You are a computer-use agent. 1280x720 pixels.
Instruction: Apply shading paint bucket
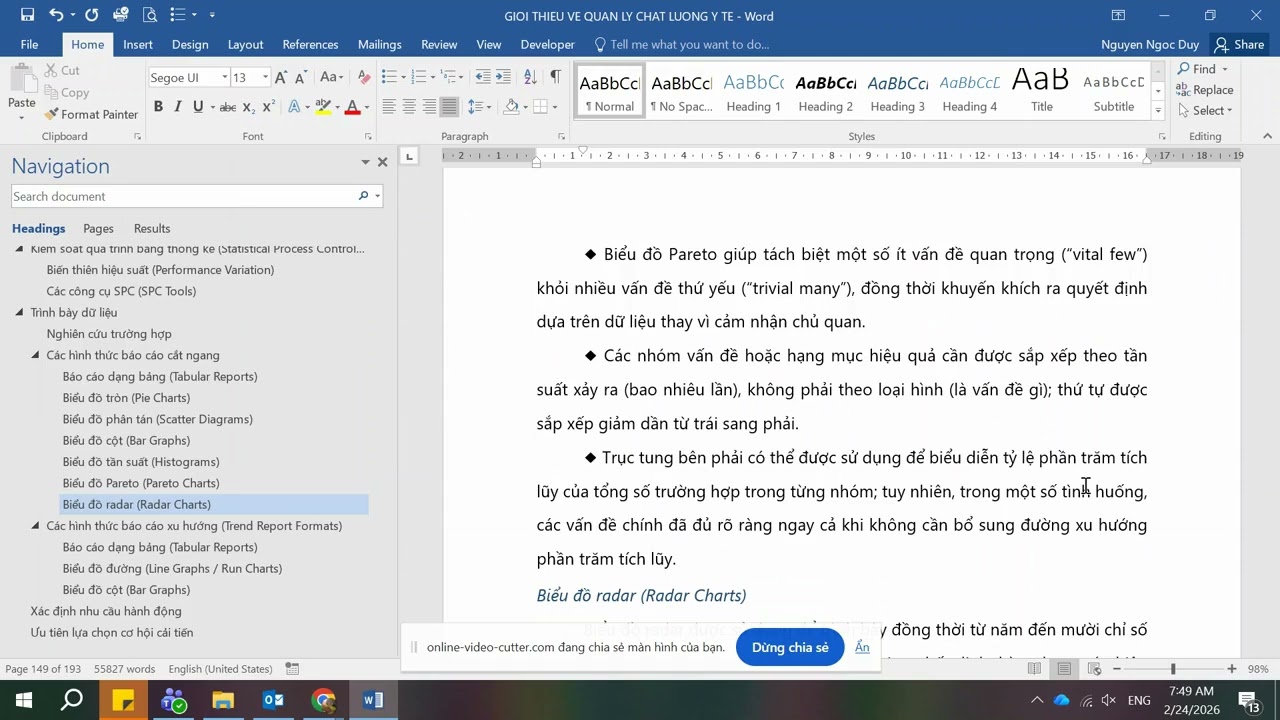pyautogui.click(x=511, y=107)
